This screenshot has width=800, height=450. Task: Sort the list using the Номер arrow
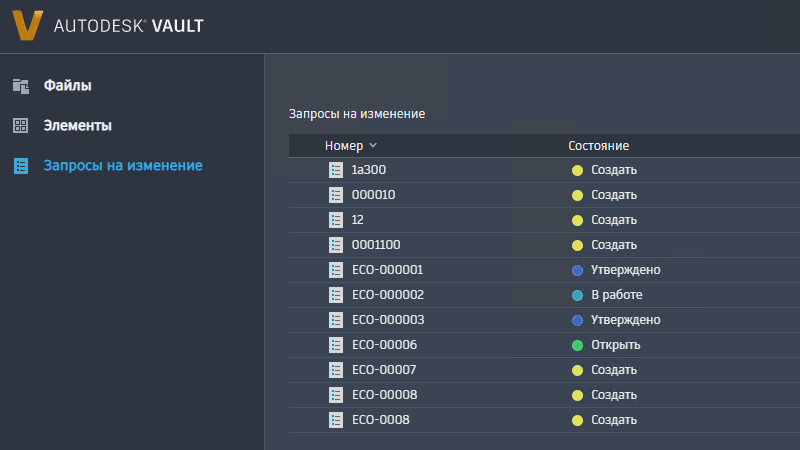click(x=373, y=146)
